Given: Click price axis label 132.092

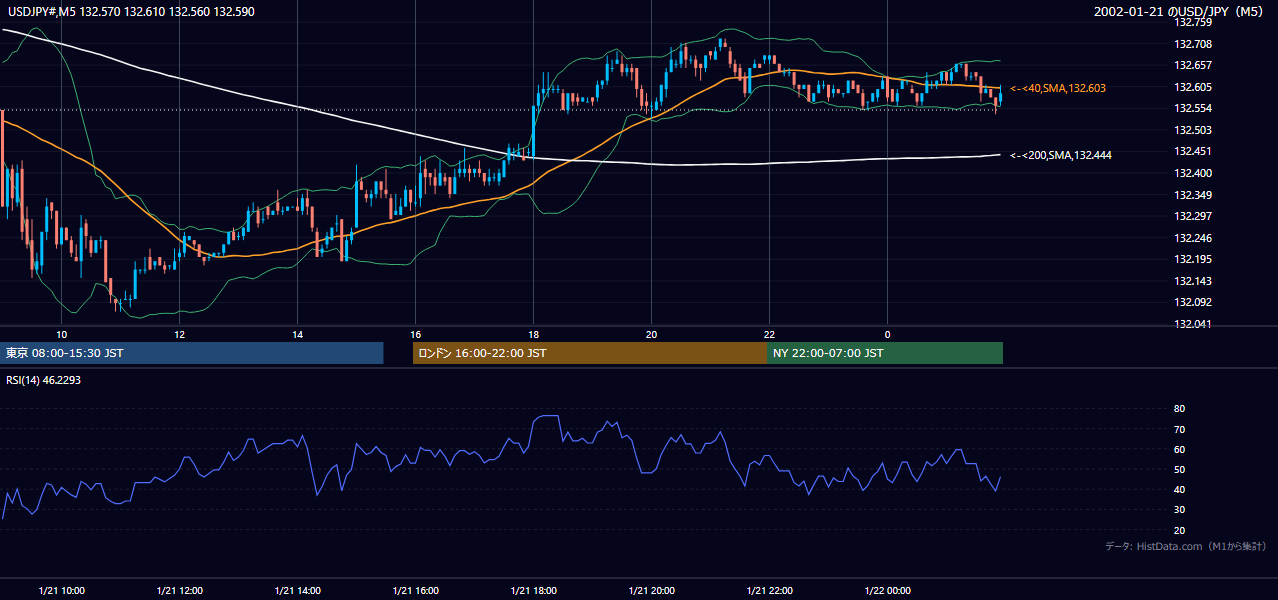Looking at the screenshot, I should point(1194,302).
